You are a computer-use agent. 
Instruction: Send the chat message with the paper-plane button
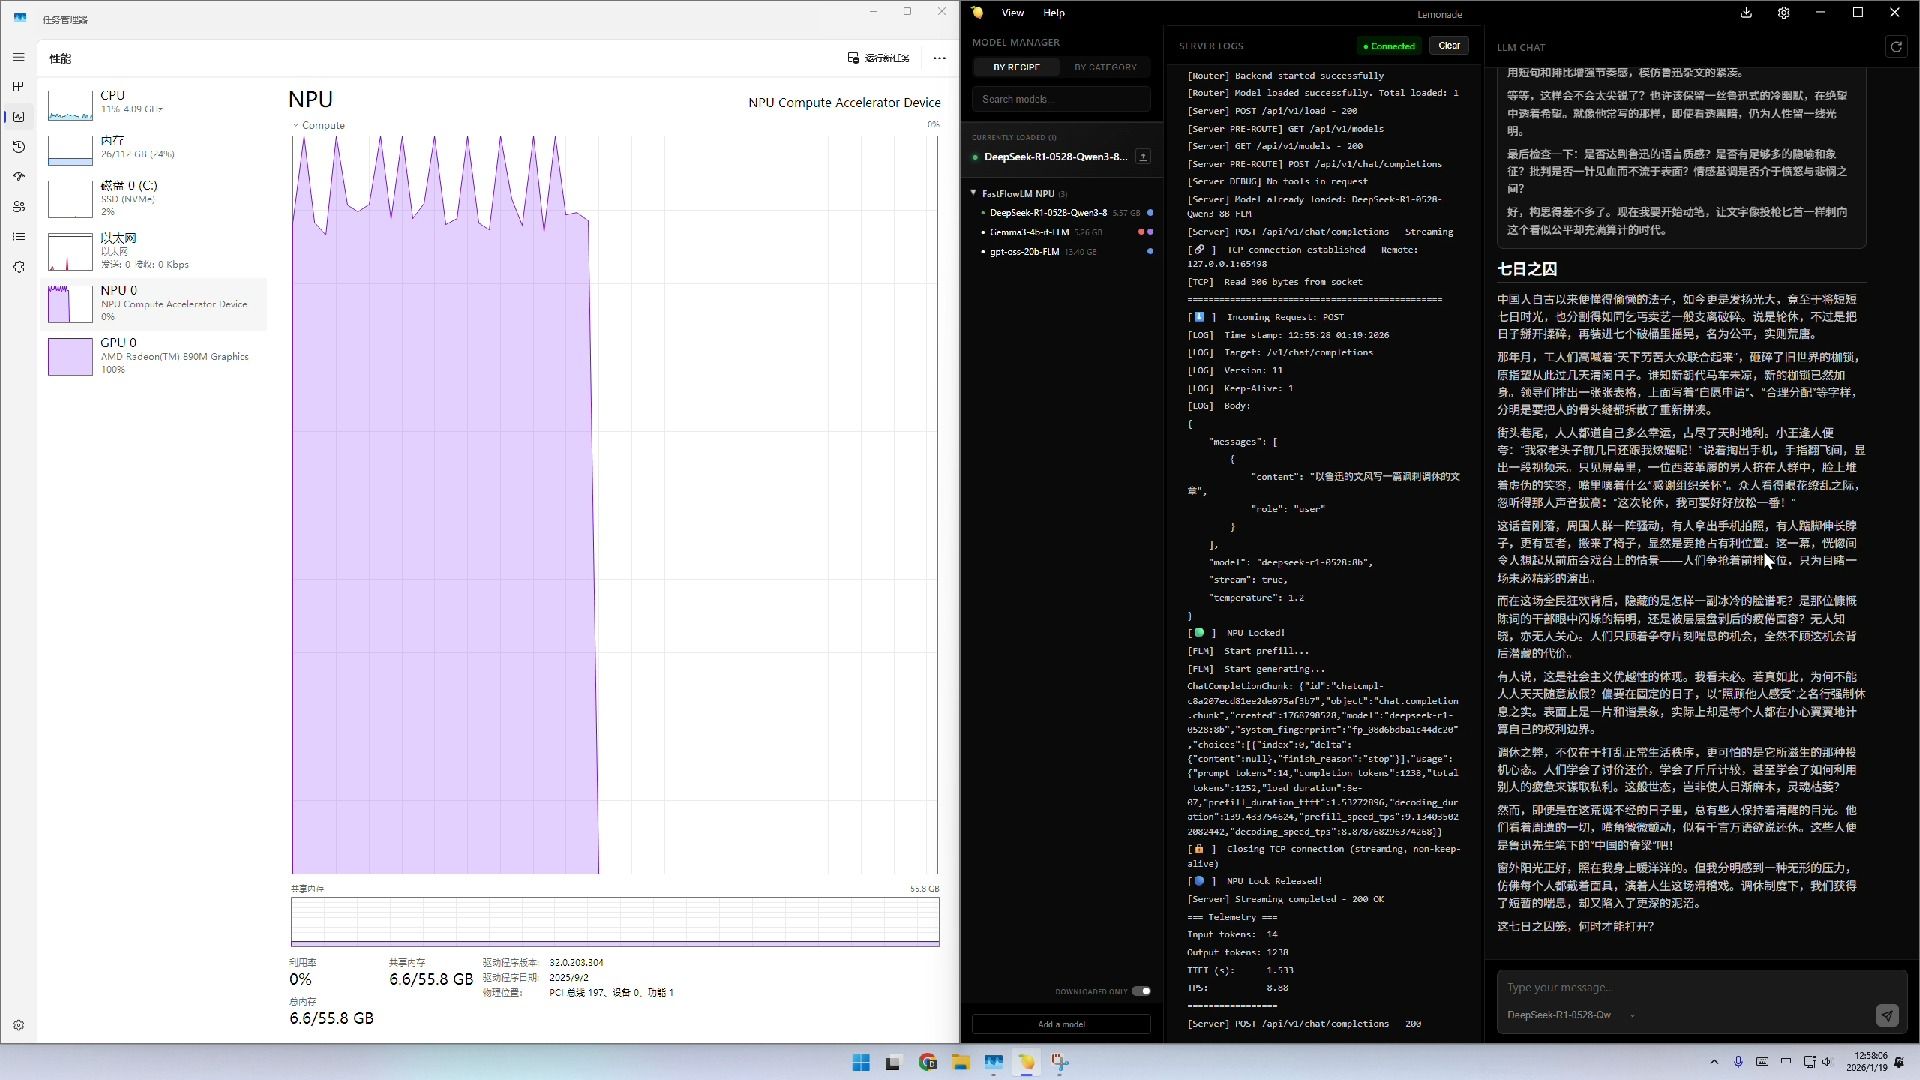tap(1886, 1015)
